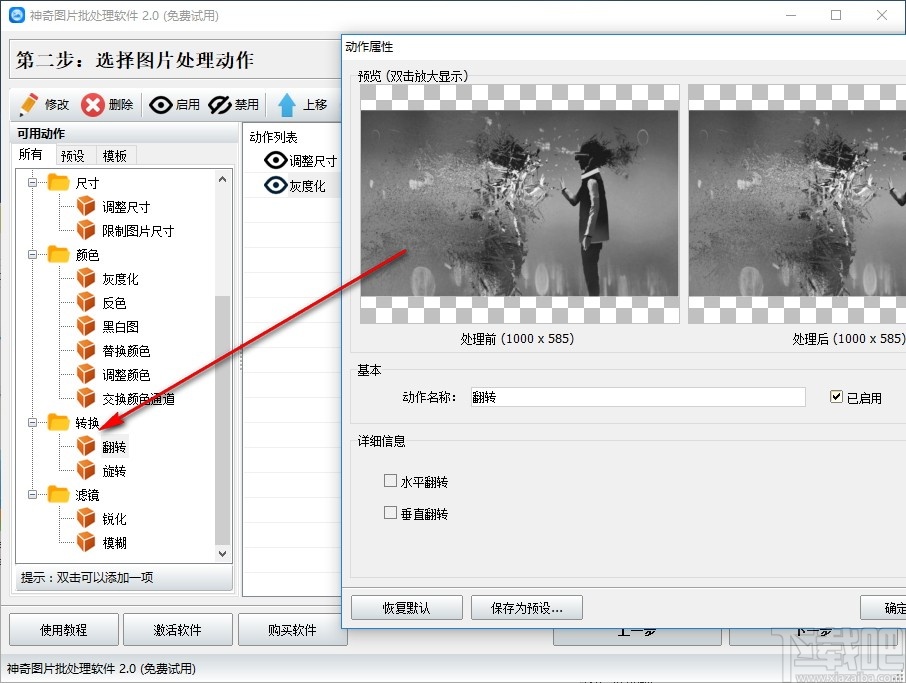Viewport: 906px width, 683px height.
Task: Click the tree vertical scrollbar thumb
Action: pyautogui.click(x=222, y=419)
